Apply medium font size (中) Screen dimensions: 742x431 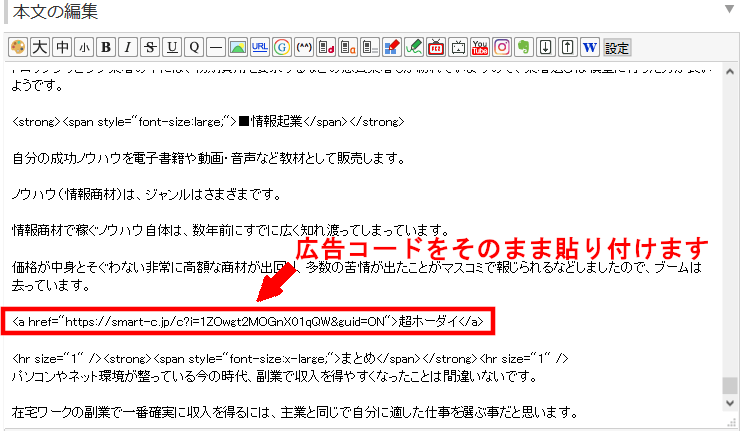(62, 47)
